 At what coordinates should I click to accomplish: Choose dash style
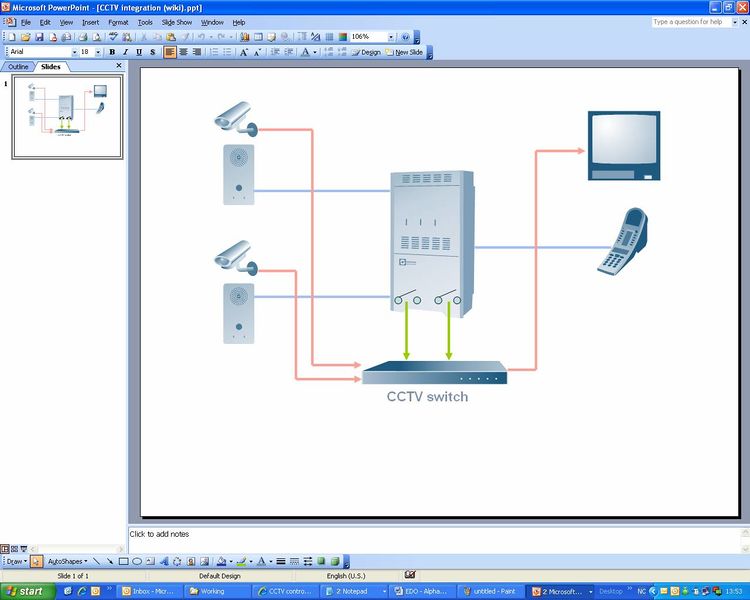[294, 561]
